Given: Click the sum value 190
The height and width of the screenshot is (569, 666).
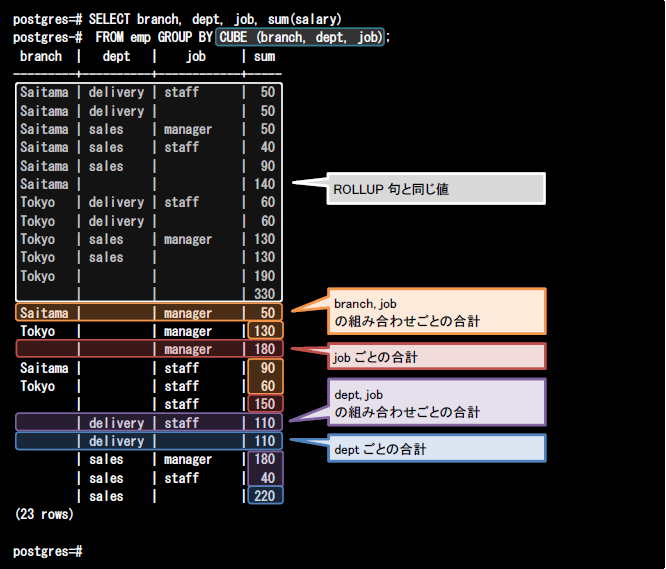Looking at the screenshot, I should pos(264,276).
